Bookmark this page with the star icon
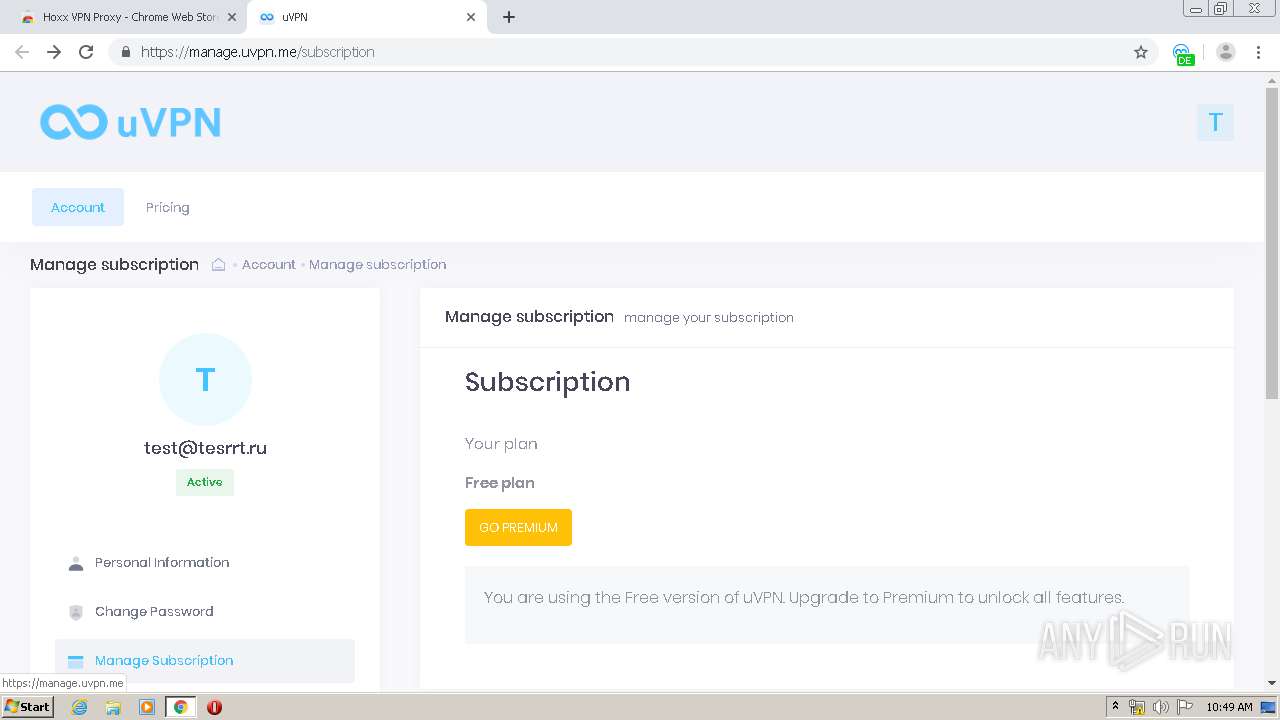Viewport: 1280px width, 720px height. 1141,52
